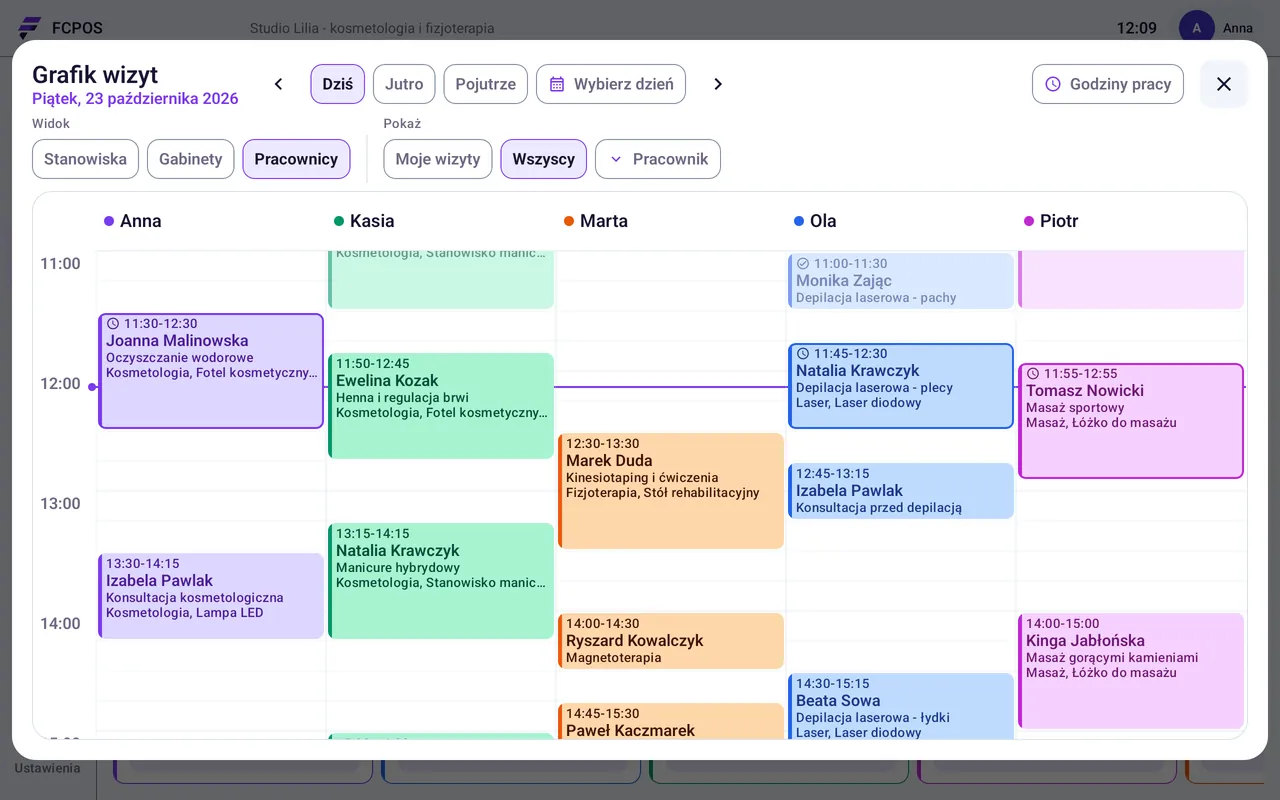Open Marek Duda's kinesiotaping appointment
Screen dimensions: 1280x800
(x=671, y=491)
